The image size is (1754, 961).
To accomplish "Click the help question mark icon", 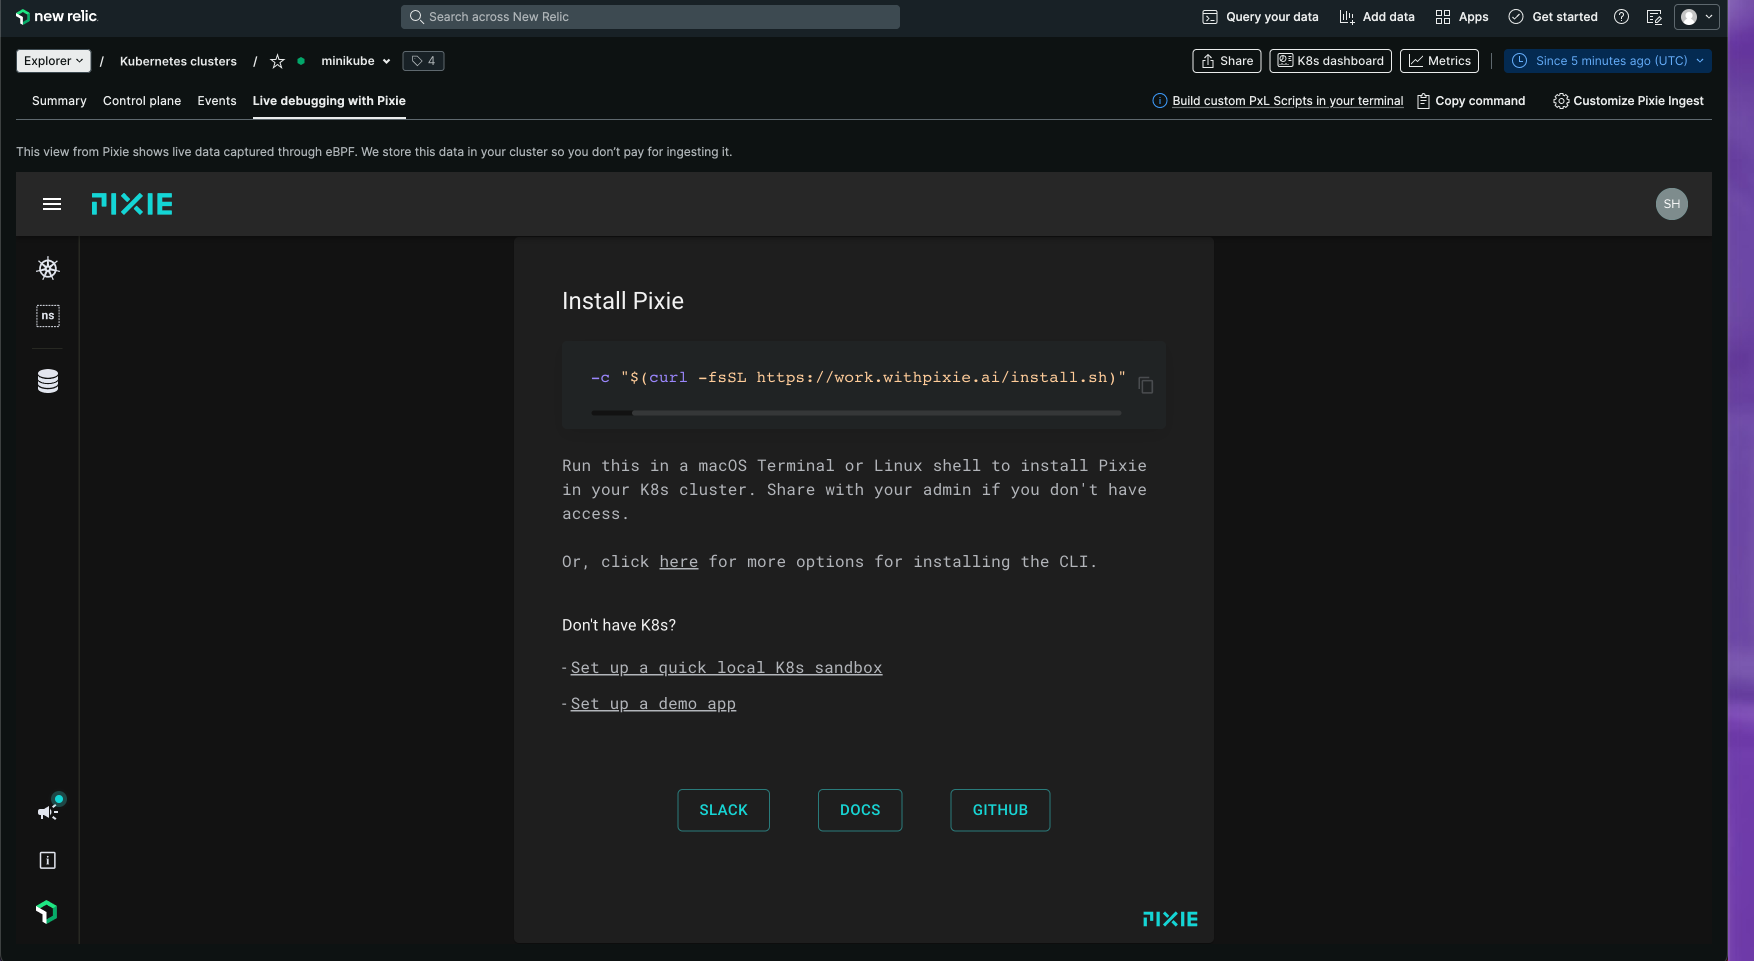I will coord(1622,17).
